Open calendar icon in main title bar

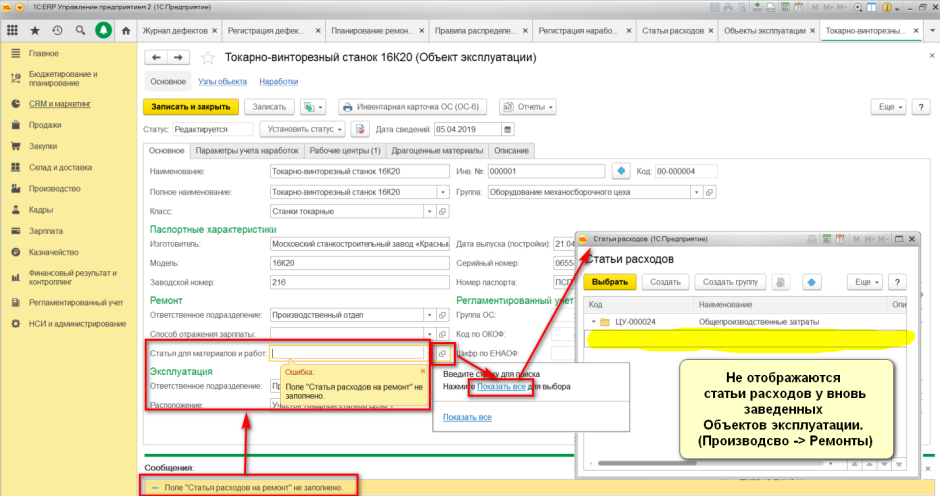[x=799, y=7]
